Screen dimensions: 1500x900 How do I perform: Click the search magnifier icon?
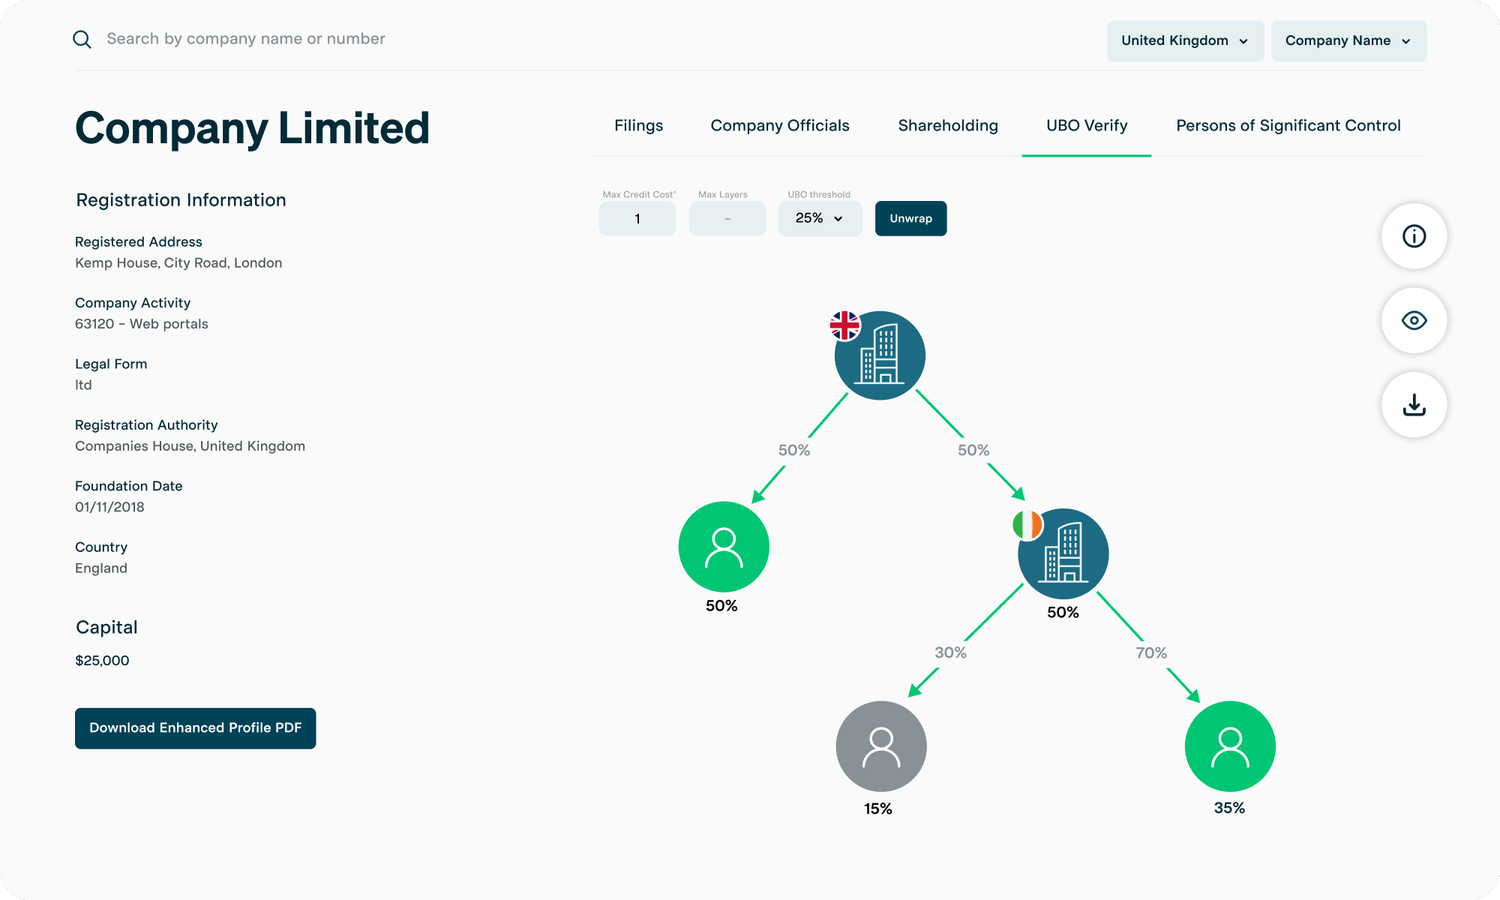[x=82, y=39]
